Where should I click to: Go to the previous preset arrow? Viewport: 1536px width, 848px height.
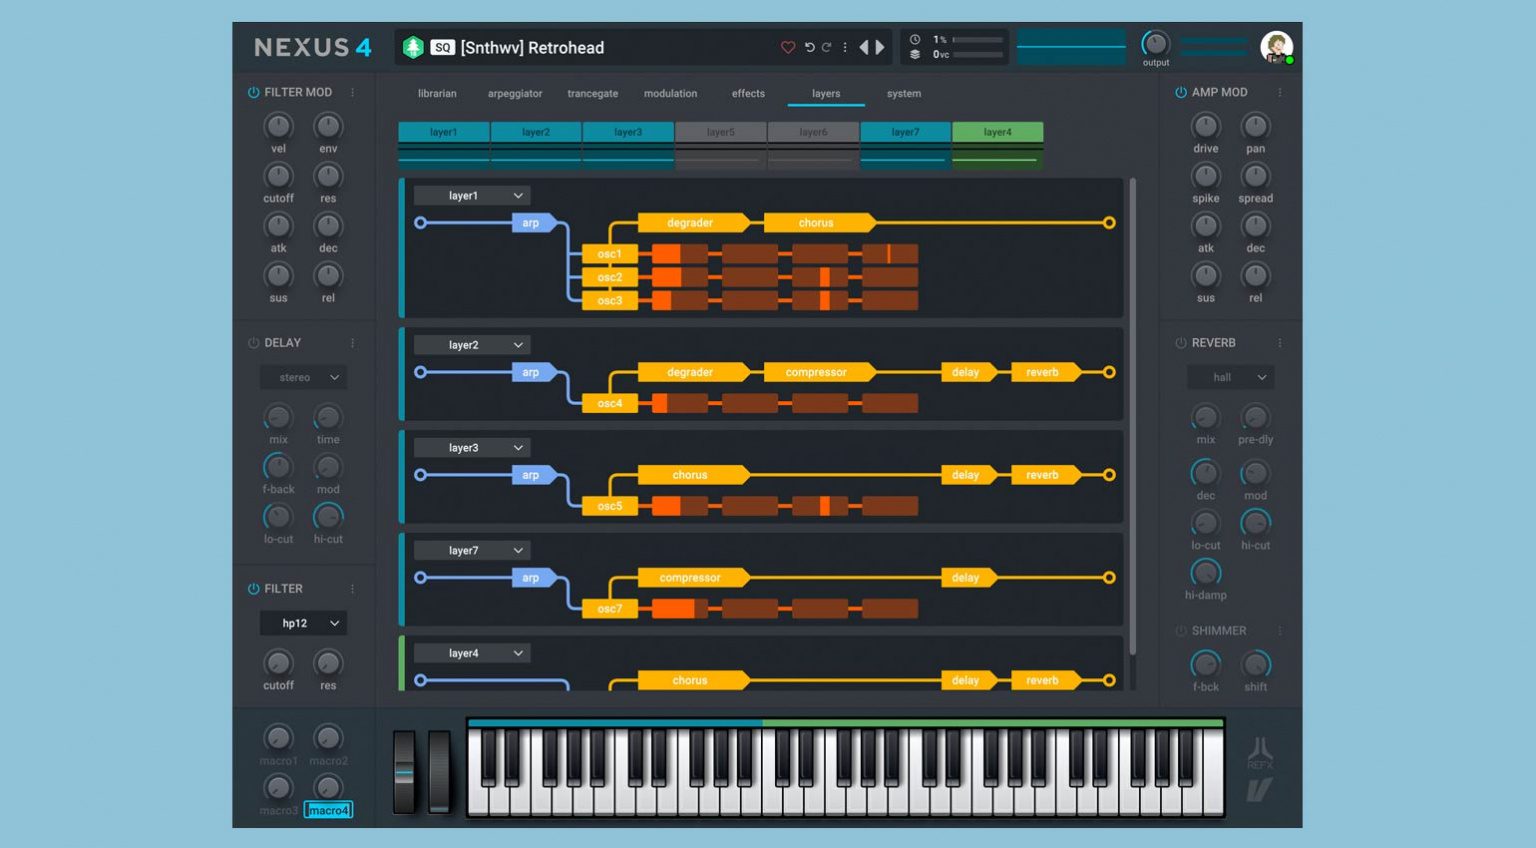click(864, 47)
